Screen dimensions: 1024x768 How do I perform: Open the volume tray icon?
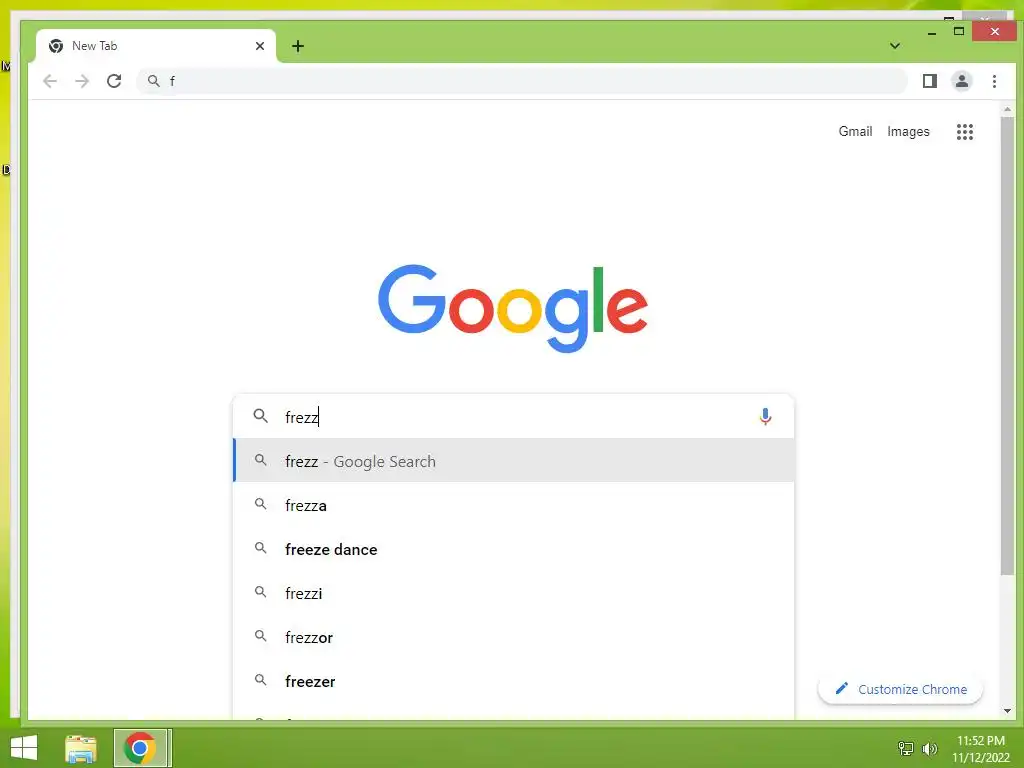point(929,748)
